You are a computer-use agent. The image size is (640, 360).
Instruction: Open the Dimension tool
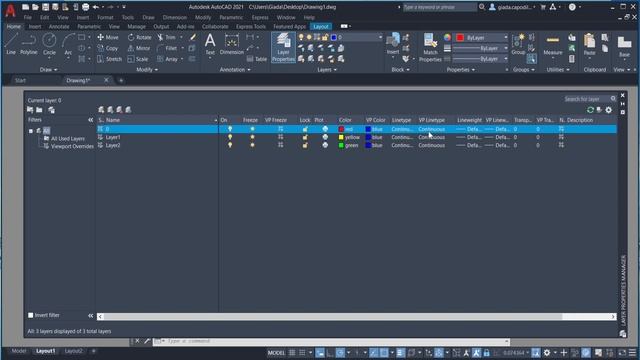click(231, 44)
